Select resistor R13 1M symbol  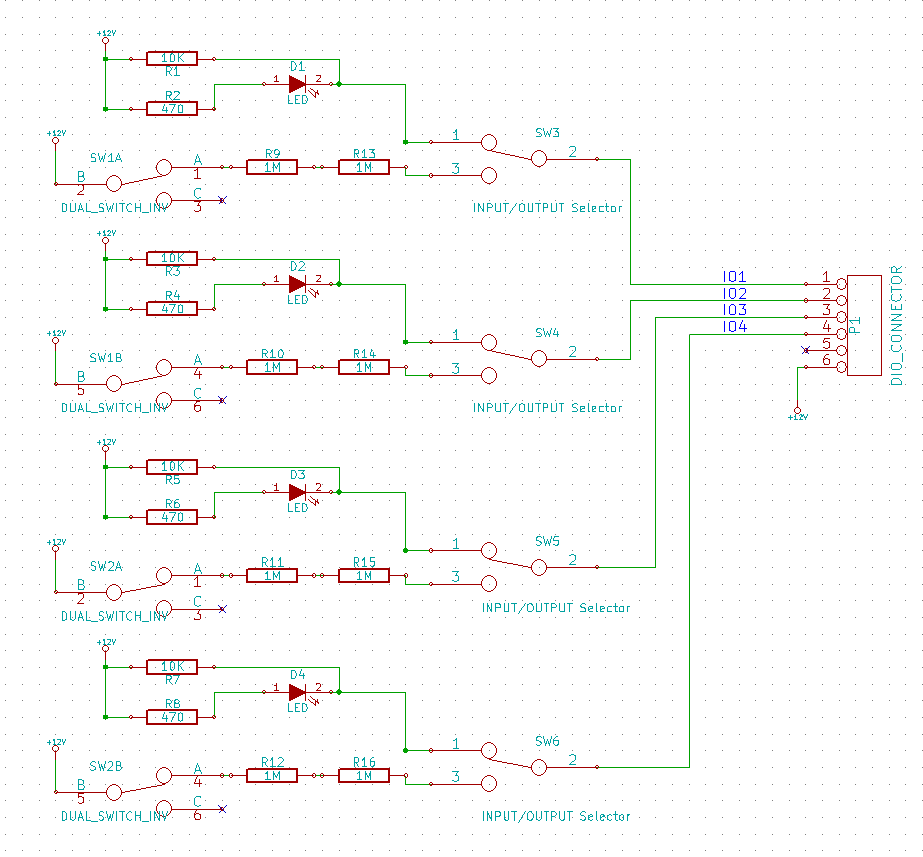pos(364,167)
